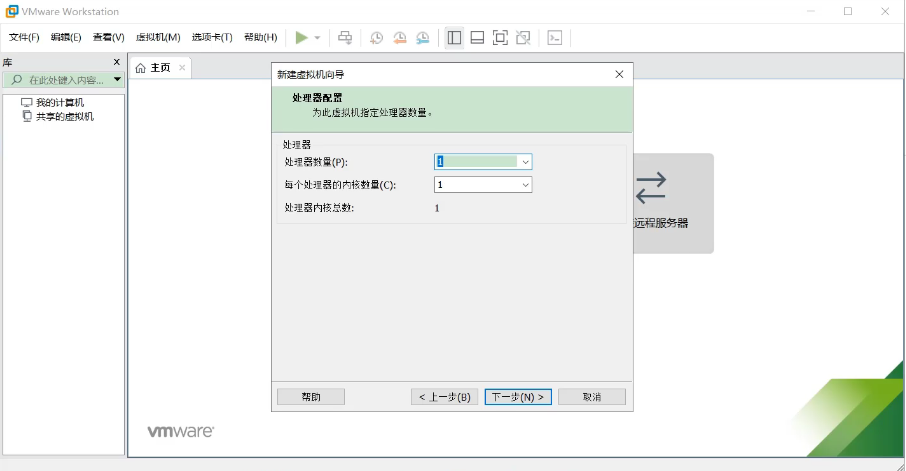Open the 编辑(E) menu
906x471 pixels.
pyautogui.click(x=66, y=38)
